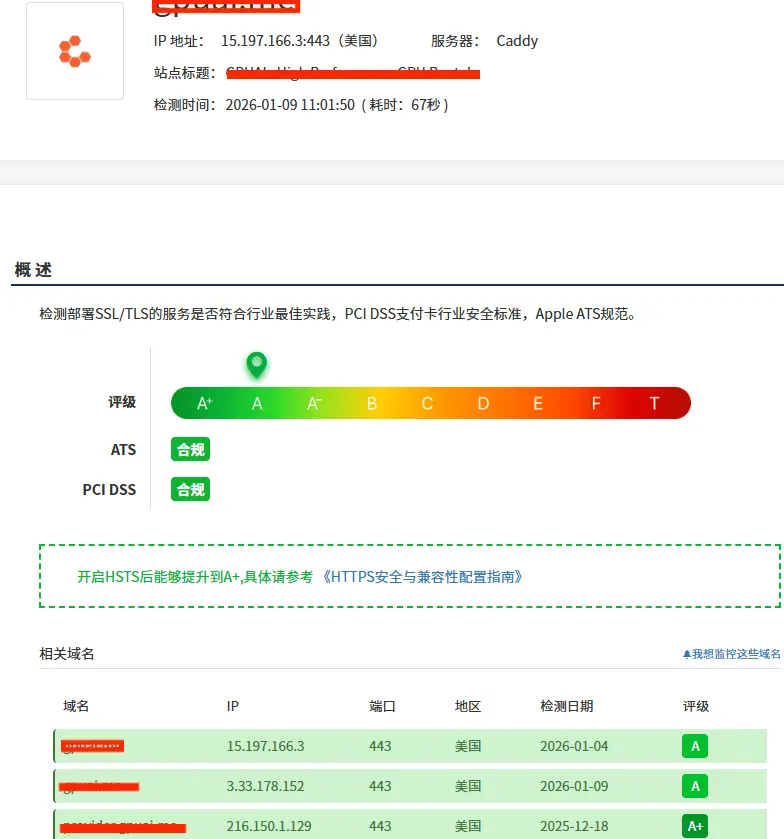Click the 我想监控这些域名 link
This screenshot has height=839, width=784.
tap(736, 654)
